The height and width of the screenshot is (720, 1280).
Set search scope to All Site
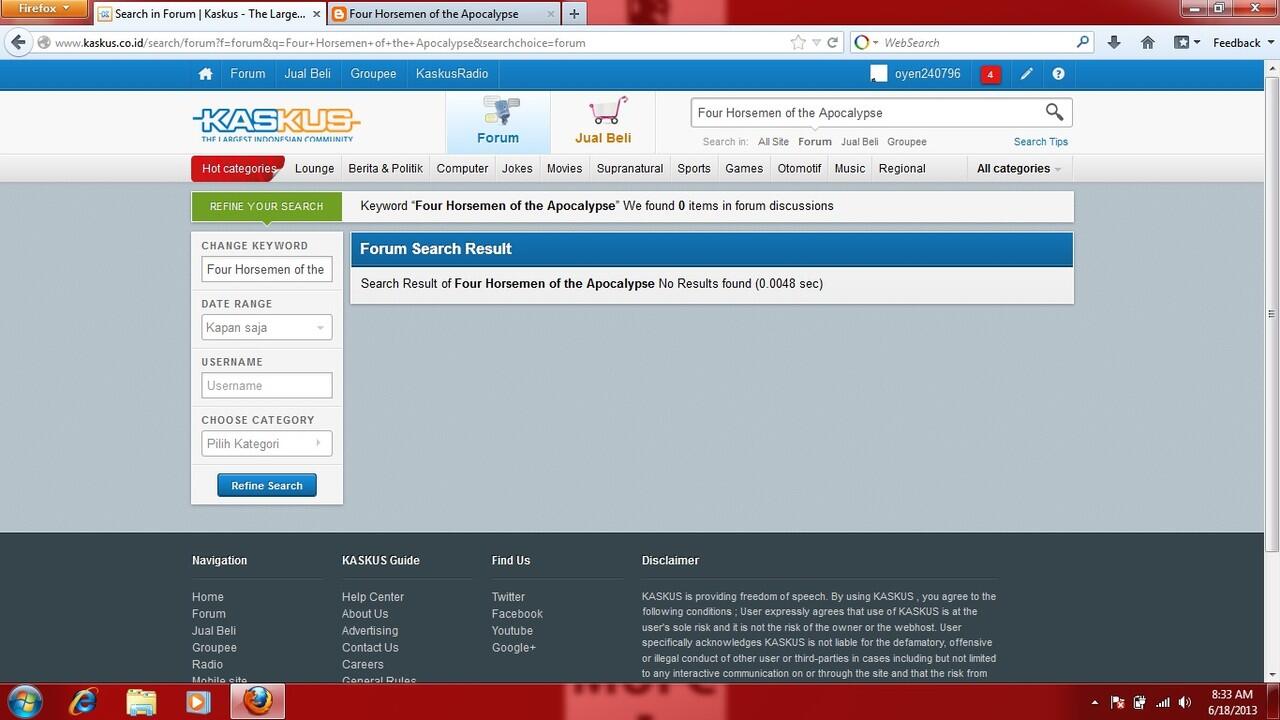click(773, 142)
